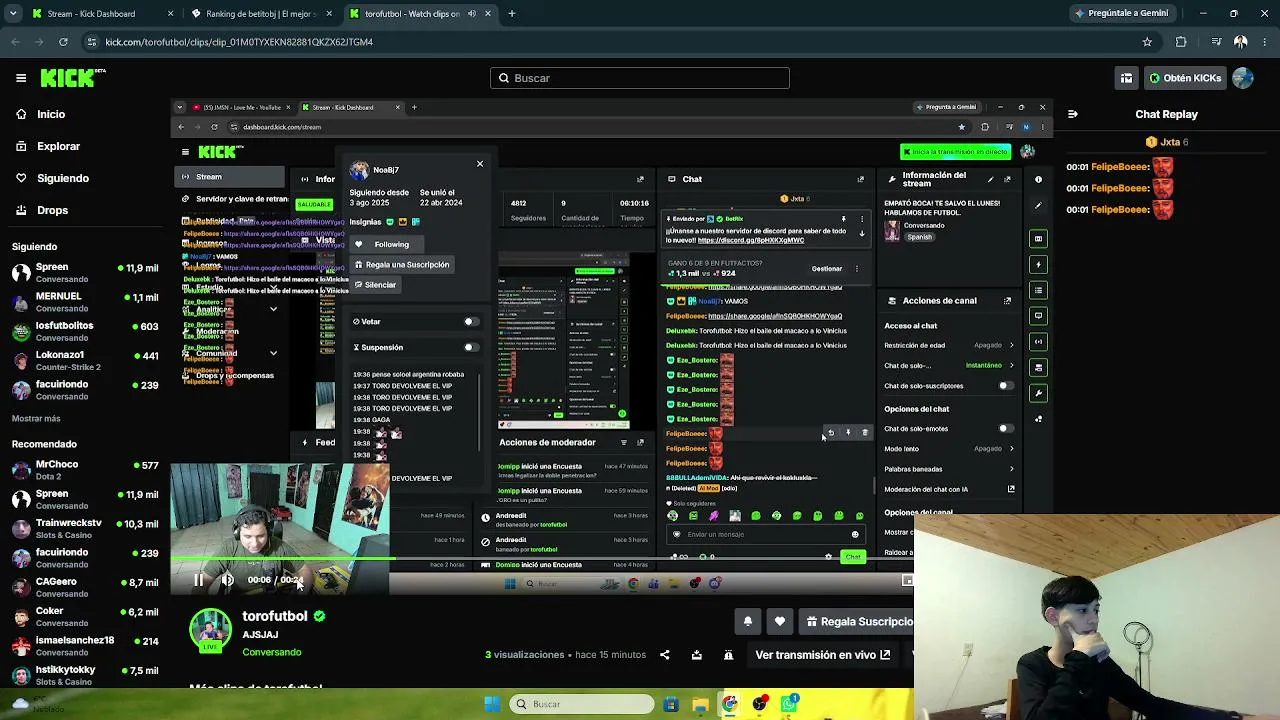The image size is (1280, 720).
Task: Click Silenciar in the clip's user card
Action: [376, 285]
